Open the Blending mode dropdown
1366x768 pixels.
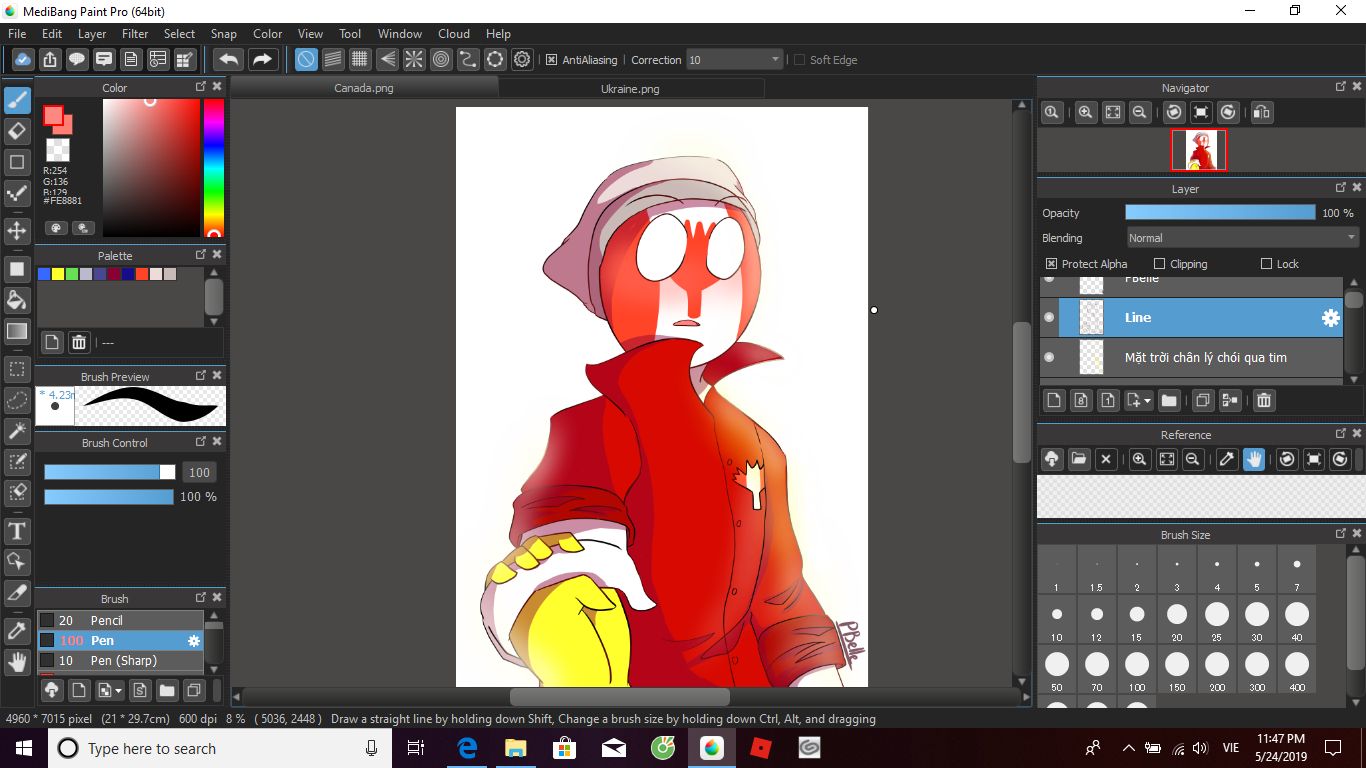pos(1241,238)
